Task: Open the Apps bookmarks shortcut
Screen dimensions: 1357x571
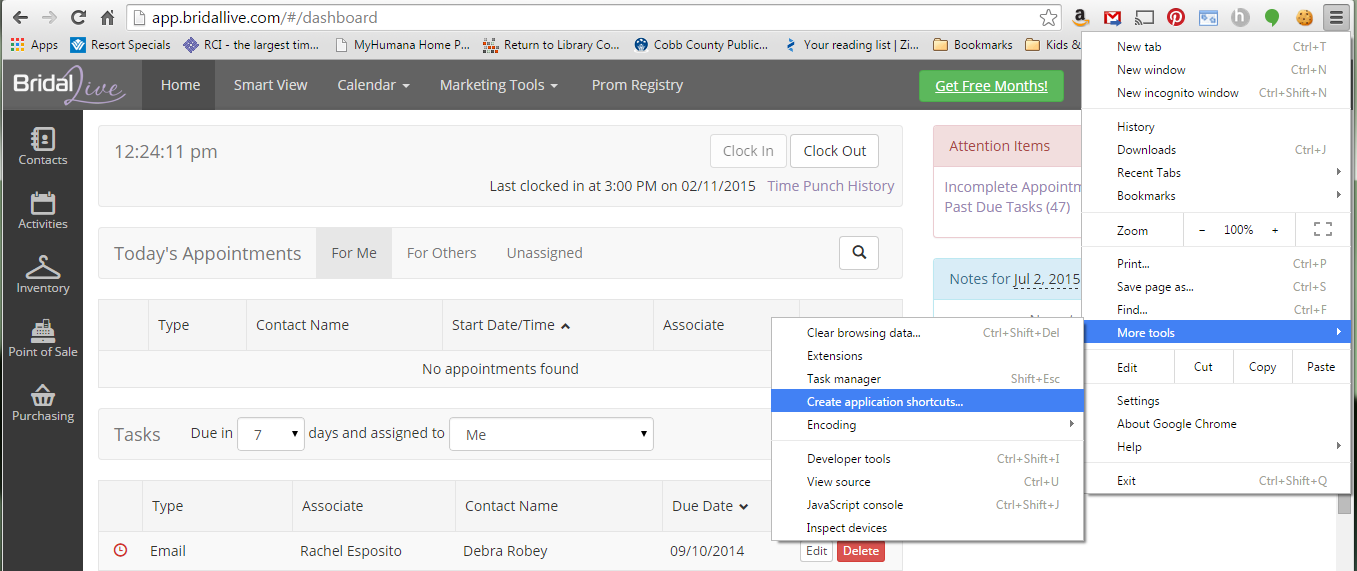Action: pyautogui.click(x=35, y=45)
